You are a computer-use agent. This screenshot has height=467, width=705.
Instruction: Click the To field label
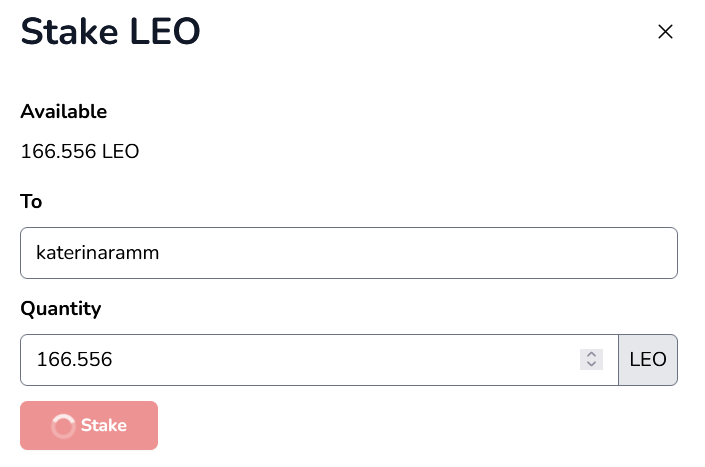coord(31,201)
